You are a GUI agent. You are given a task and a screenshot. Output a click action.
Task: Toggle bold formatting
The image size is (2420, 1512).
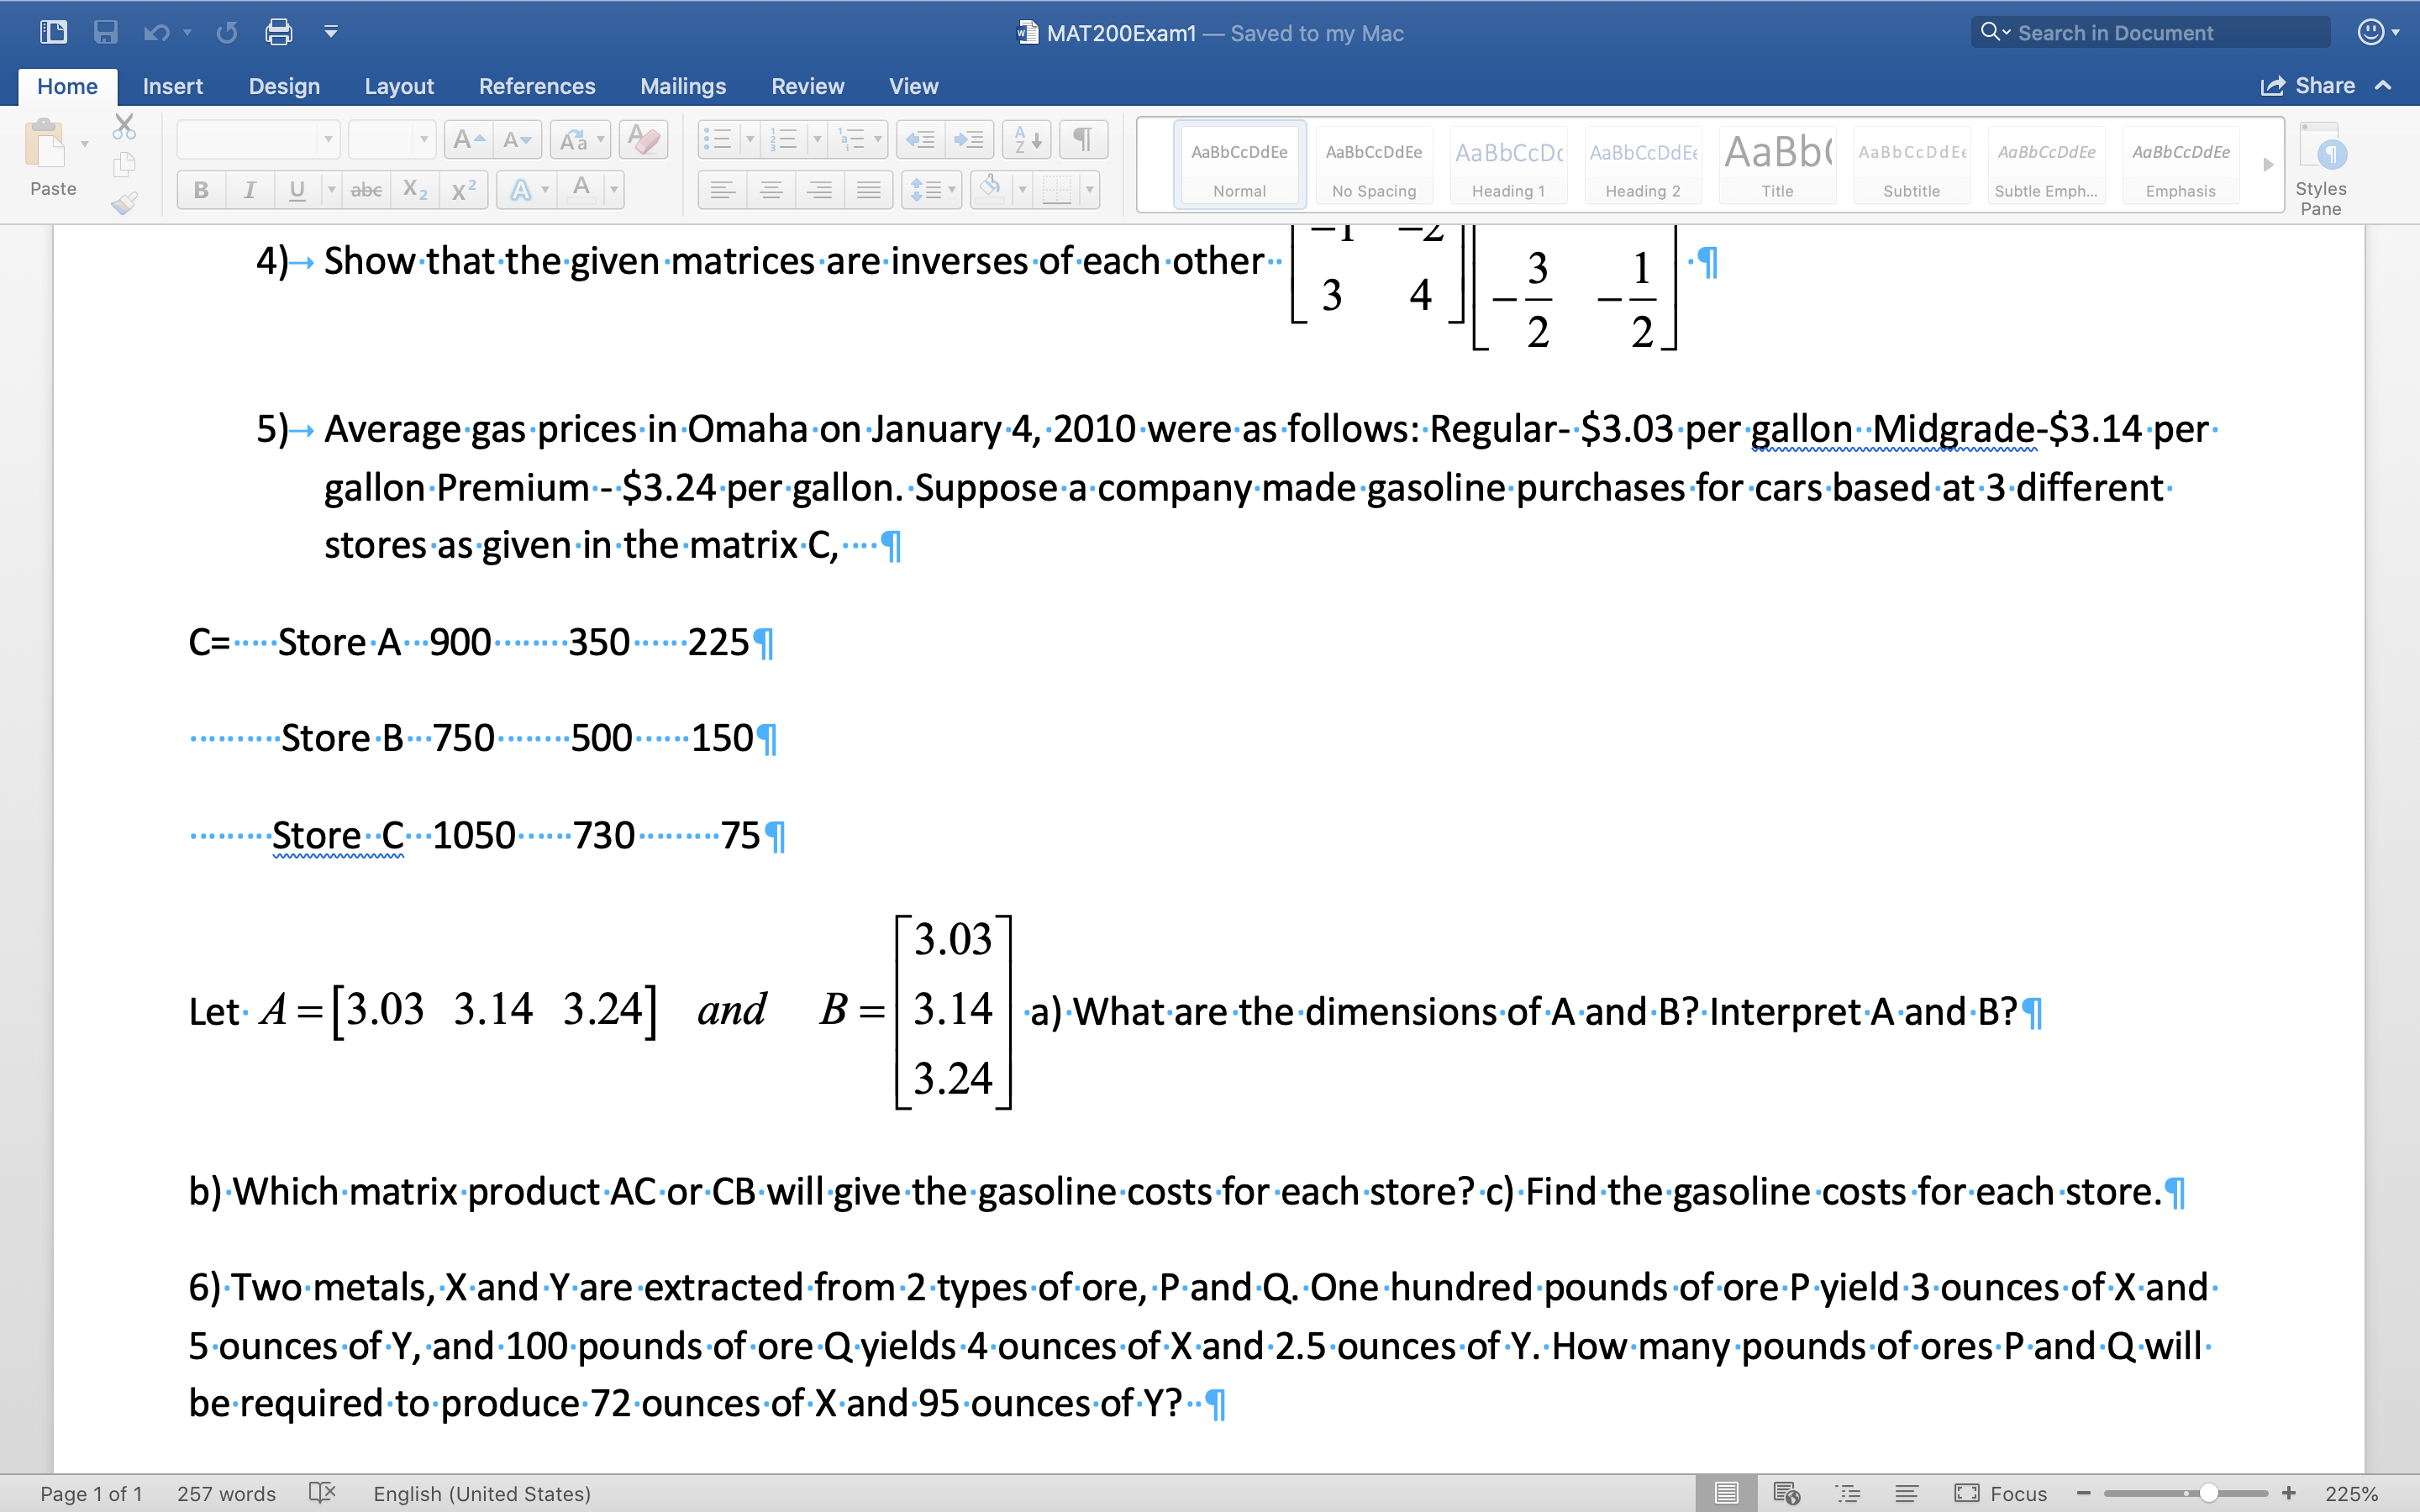click(x=201, y=190)
